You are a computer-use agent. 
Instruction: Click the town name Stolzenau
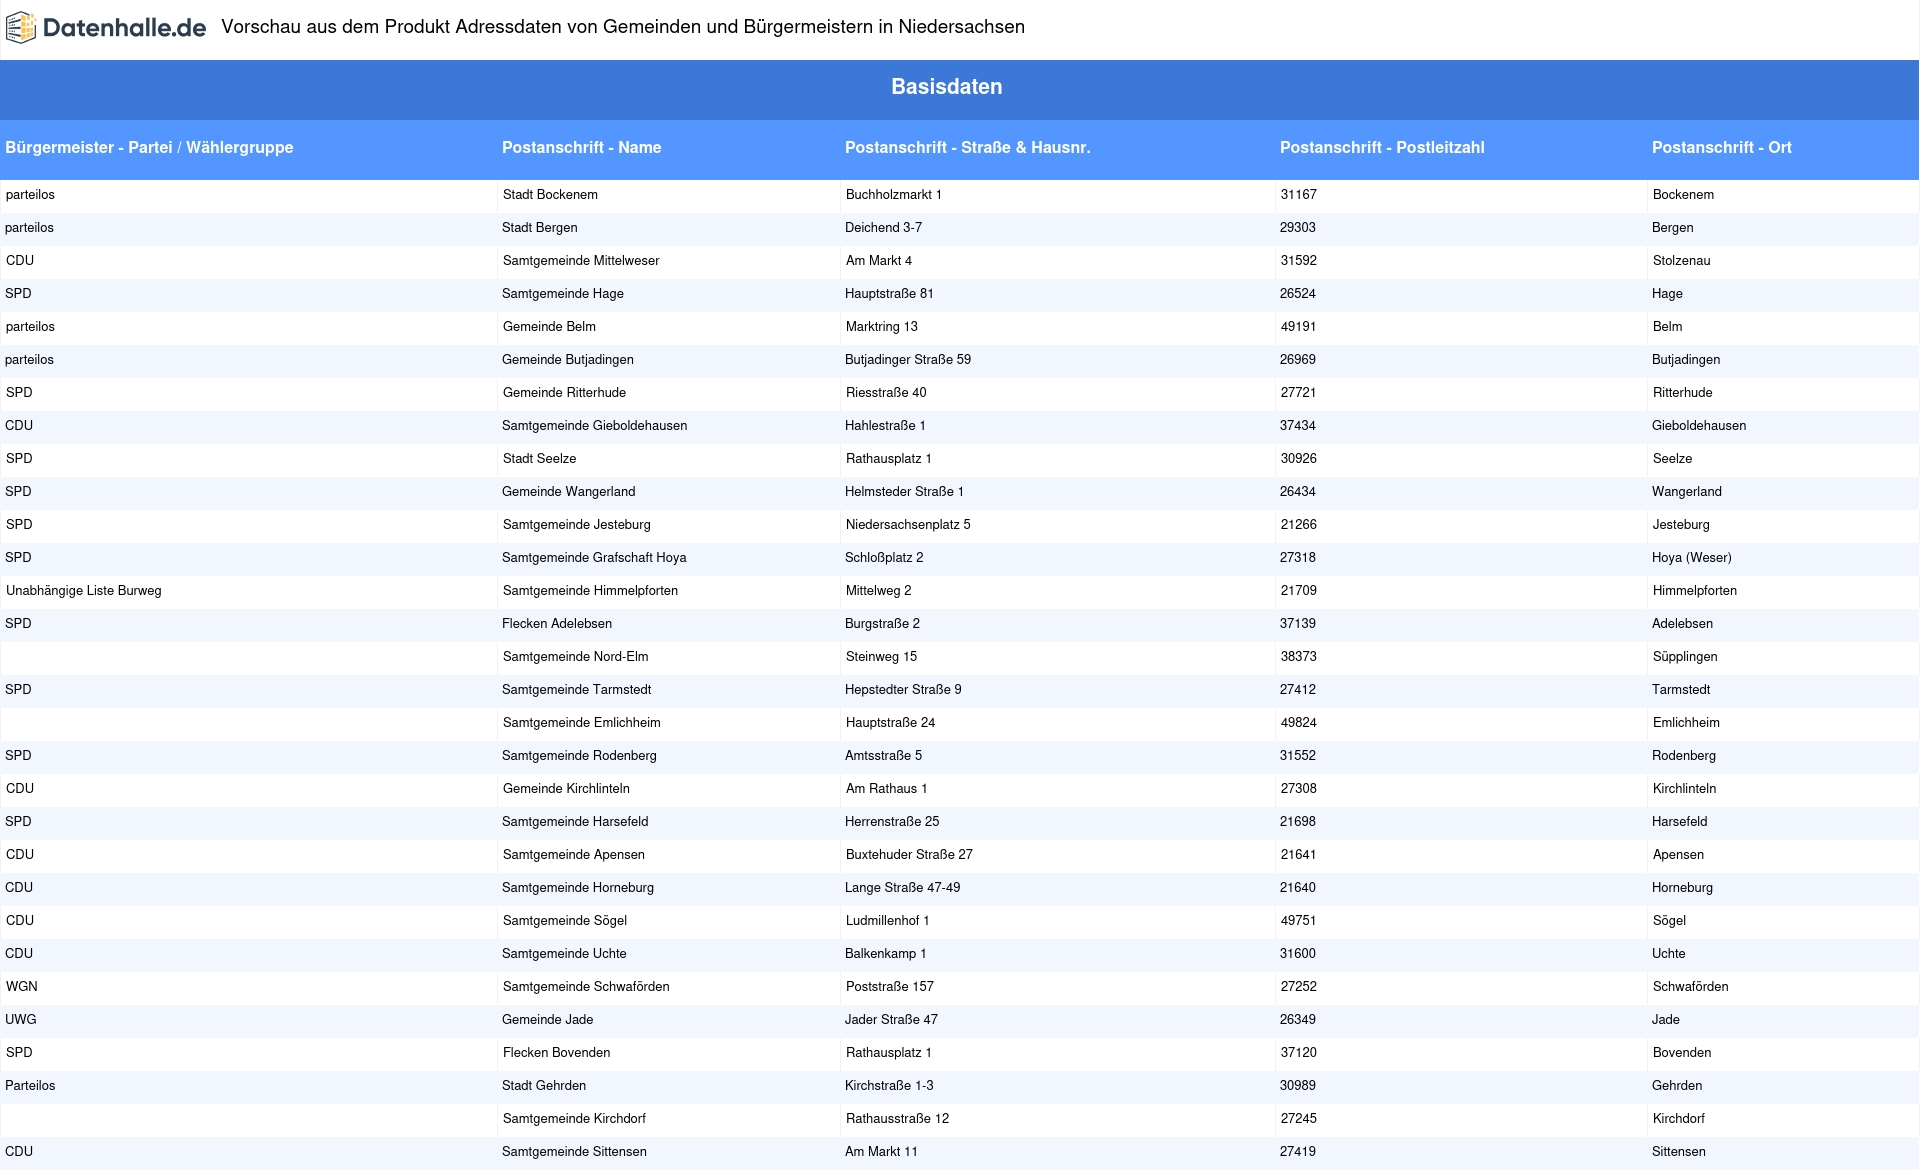(1682, 261)
